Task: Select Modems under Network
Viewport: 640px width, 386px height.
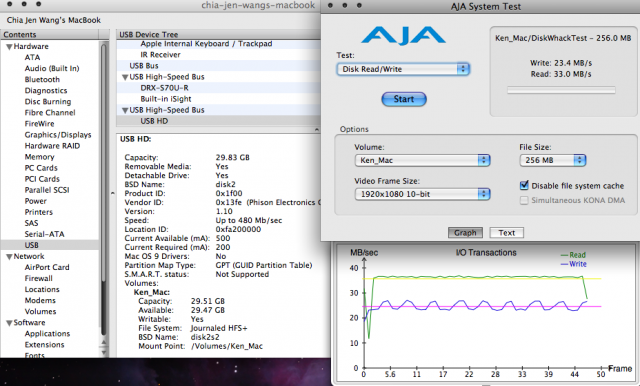Action: 40,300
